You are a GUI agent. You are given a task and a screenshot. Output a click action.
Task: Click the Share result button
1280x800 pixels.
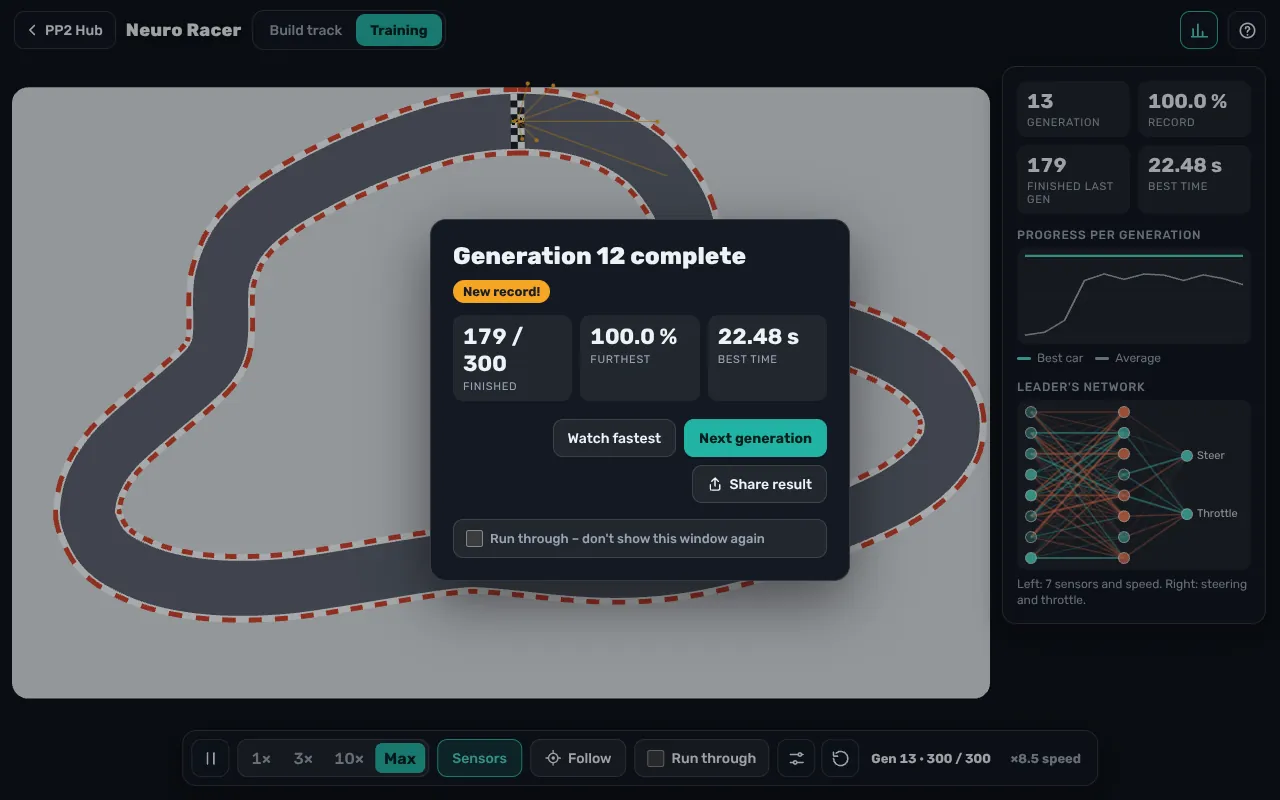coord(759,484)
